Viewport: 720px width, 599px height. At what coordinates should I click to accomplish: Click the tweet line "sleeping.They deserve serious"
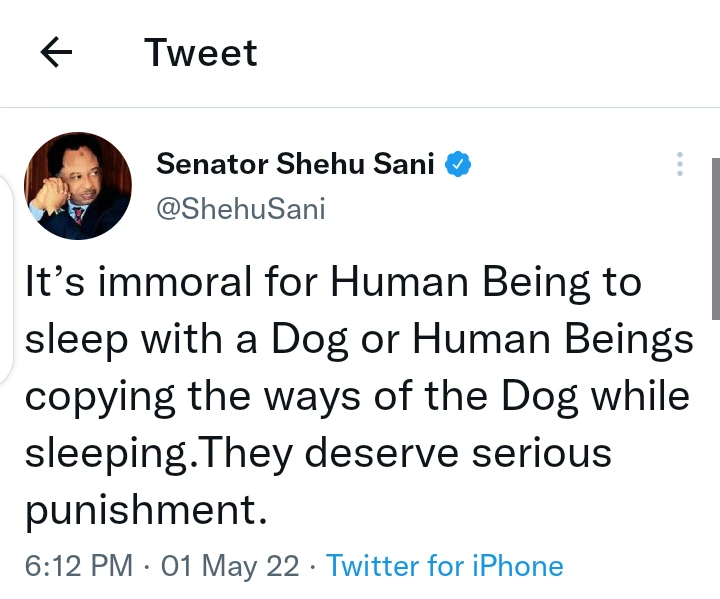[317, 453]
